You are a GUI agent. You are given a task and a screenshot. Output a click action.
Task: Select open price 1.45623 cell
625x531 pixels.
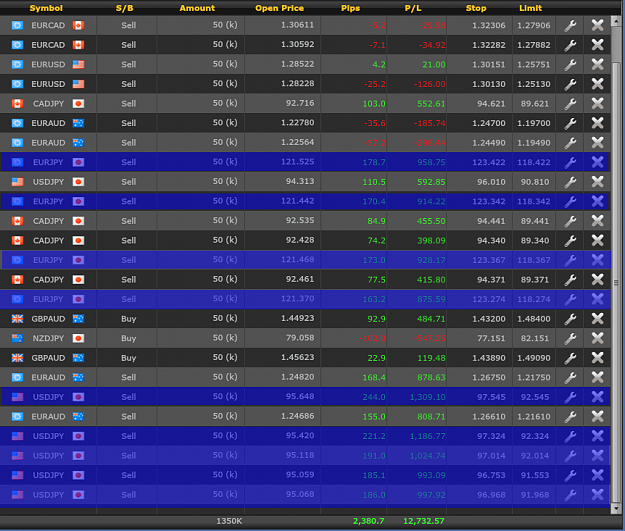click(298, 358)
